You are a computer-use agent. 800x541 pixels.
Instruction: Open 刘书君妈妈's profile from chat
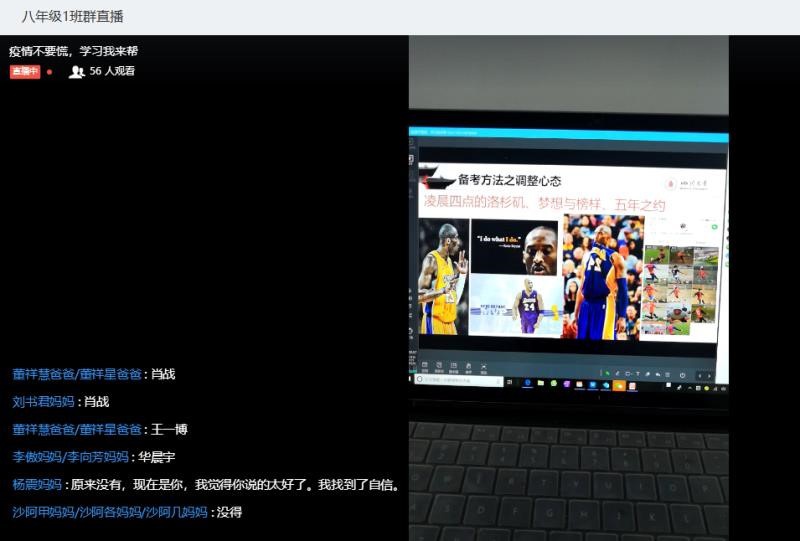pos(43,402)
